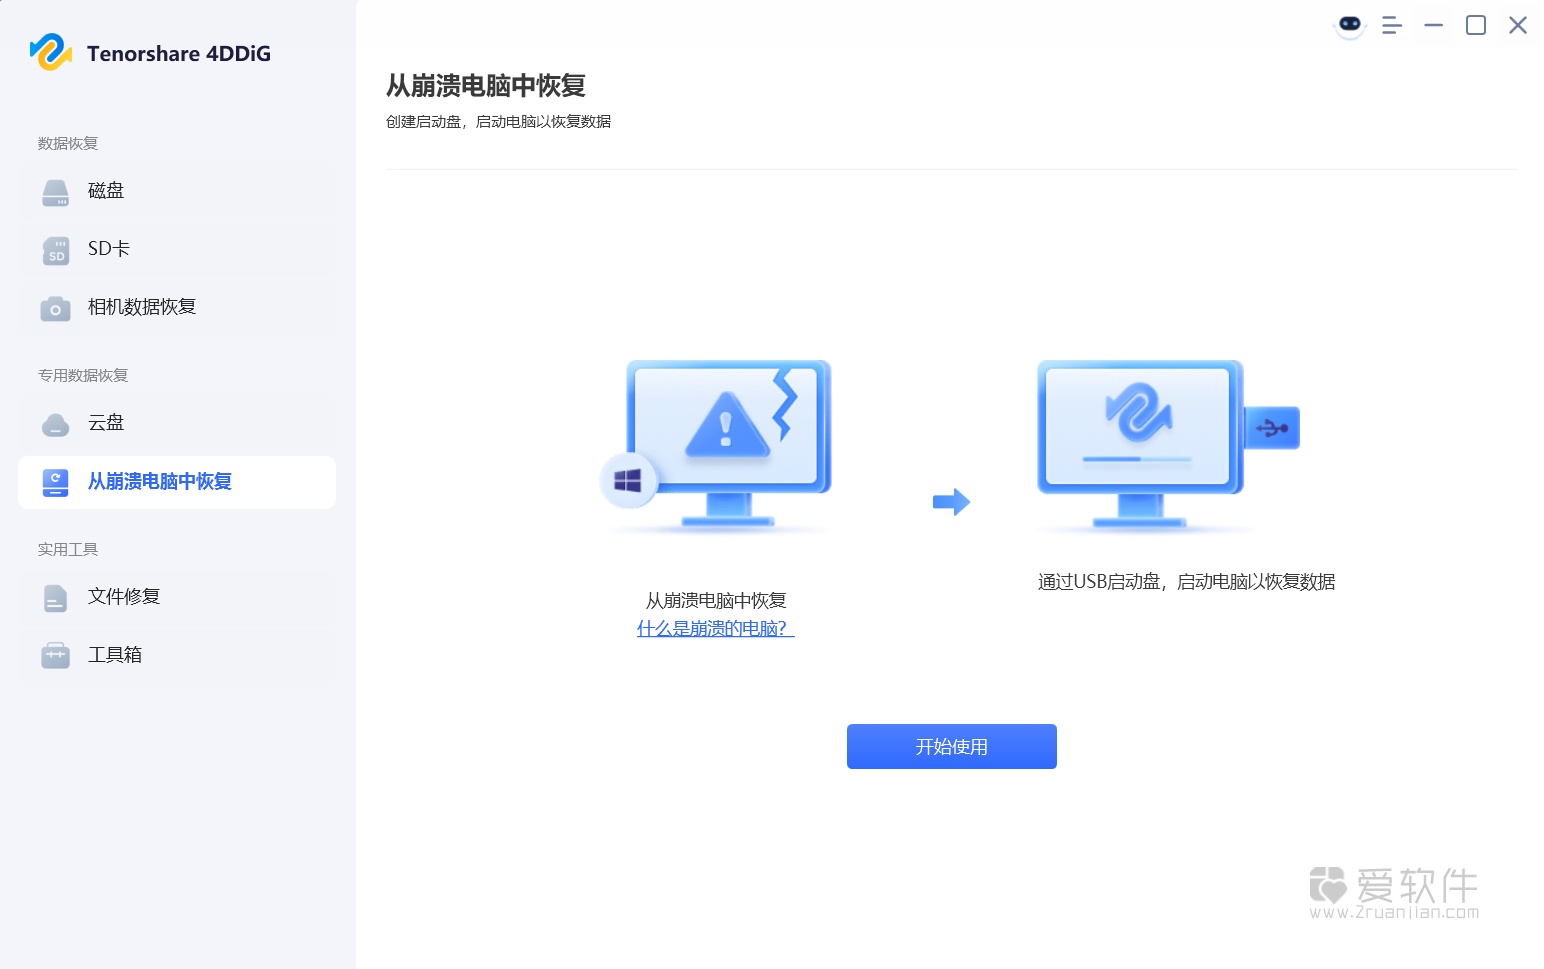Screen dimensions: 1544x969
Task: Click the blue arrow between the two illustrations
Action: click(x=952, y=502)
